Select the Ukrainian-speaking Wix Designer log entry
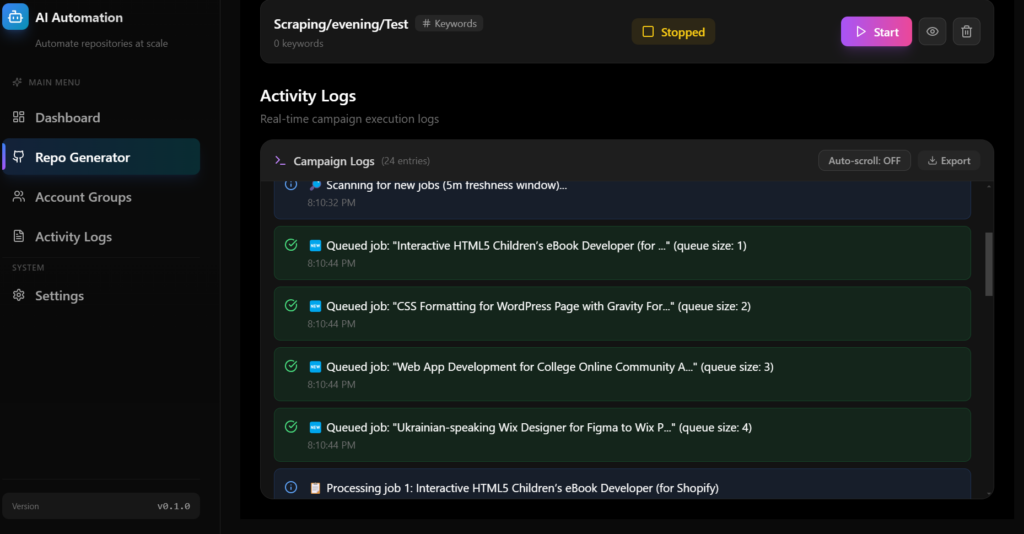1024x534 pixels. [622, 435]
